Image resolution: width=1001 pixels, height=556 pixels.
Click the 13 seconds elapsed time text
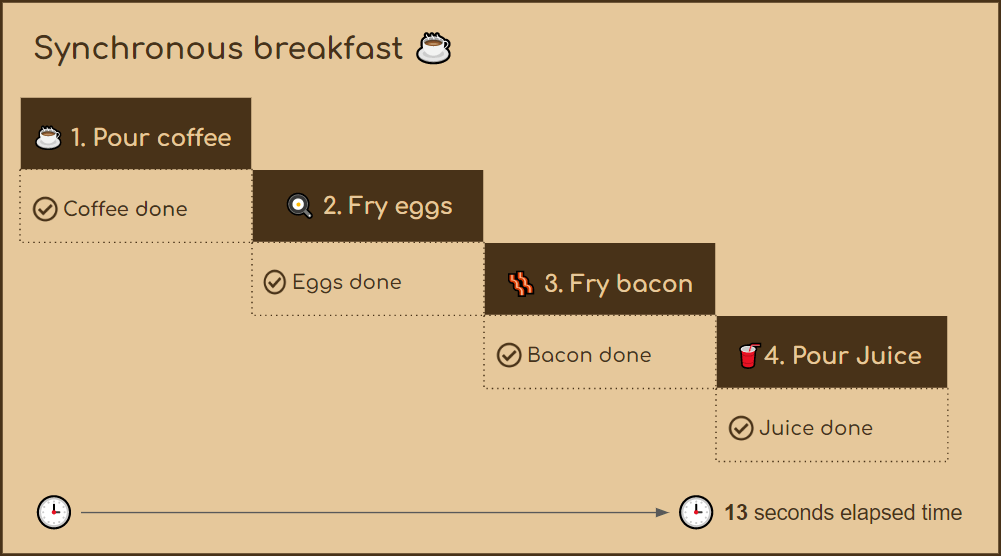[x=843, y=512]
